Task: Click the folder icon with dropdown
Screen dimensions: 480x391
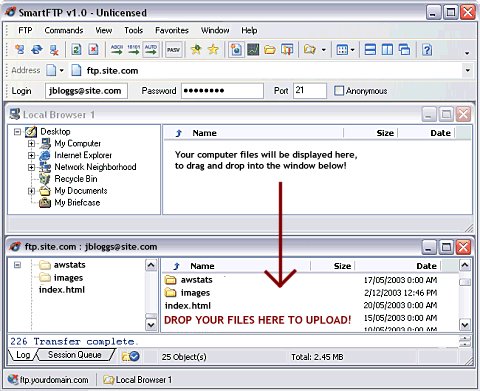Action: tap(310, 50)
